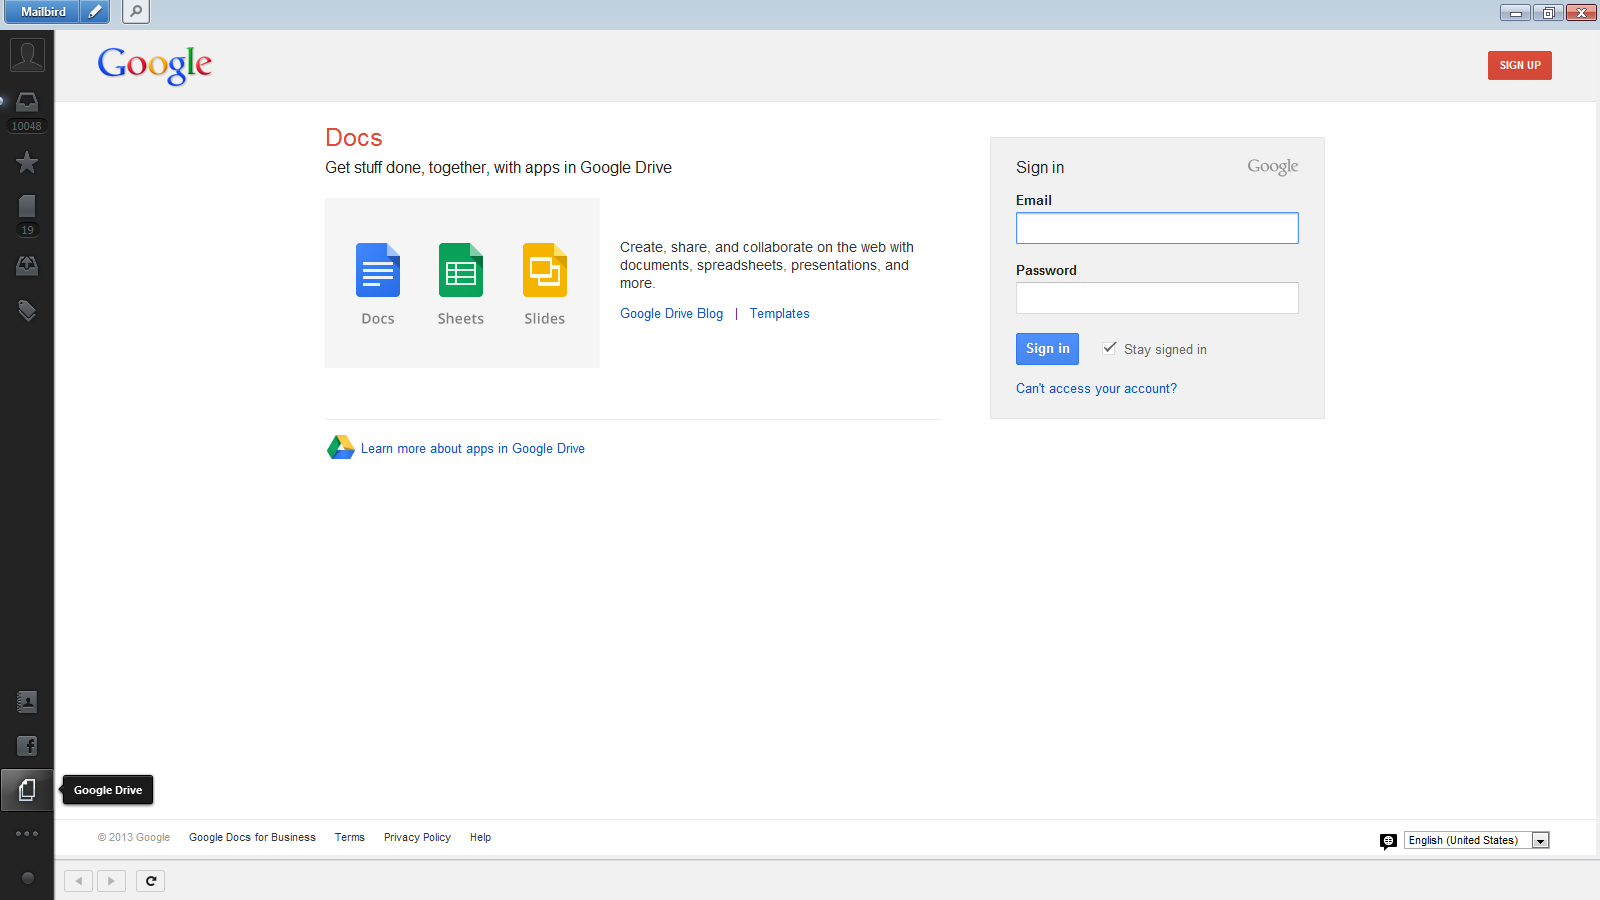The height and width of the screenshot is (900, 1600).
Task: Open the Help footer link
Action: (x=480, y=838)
